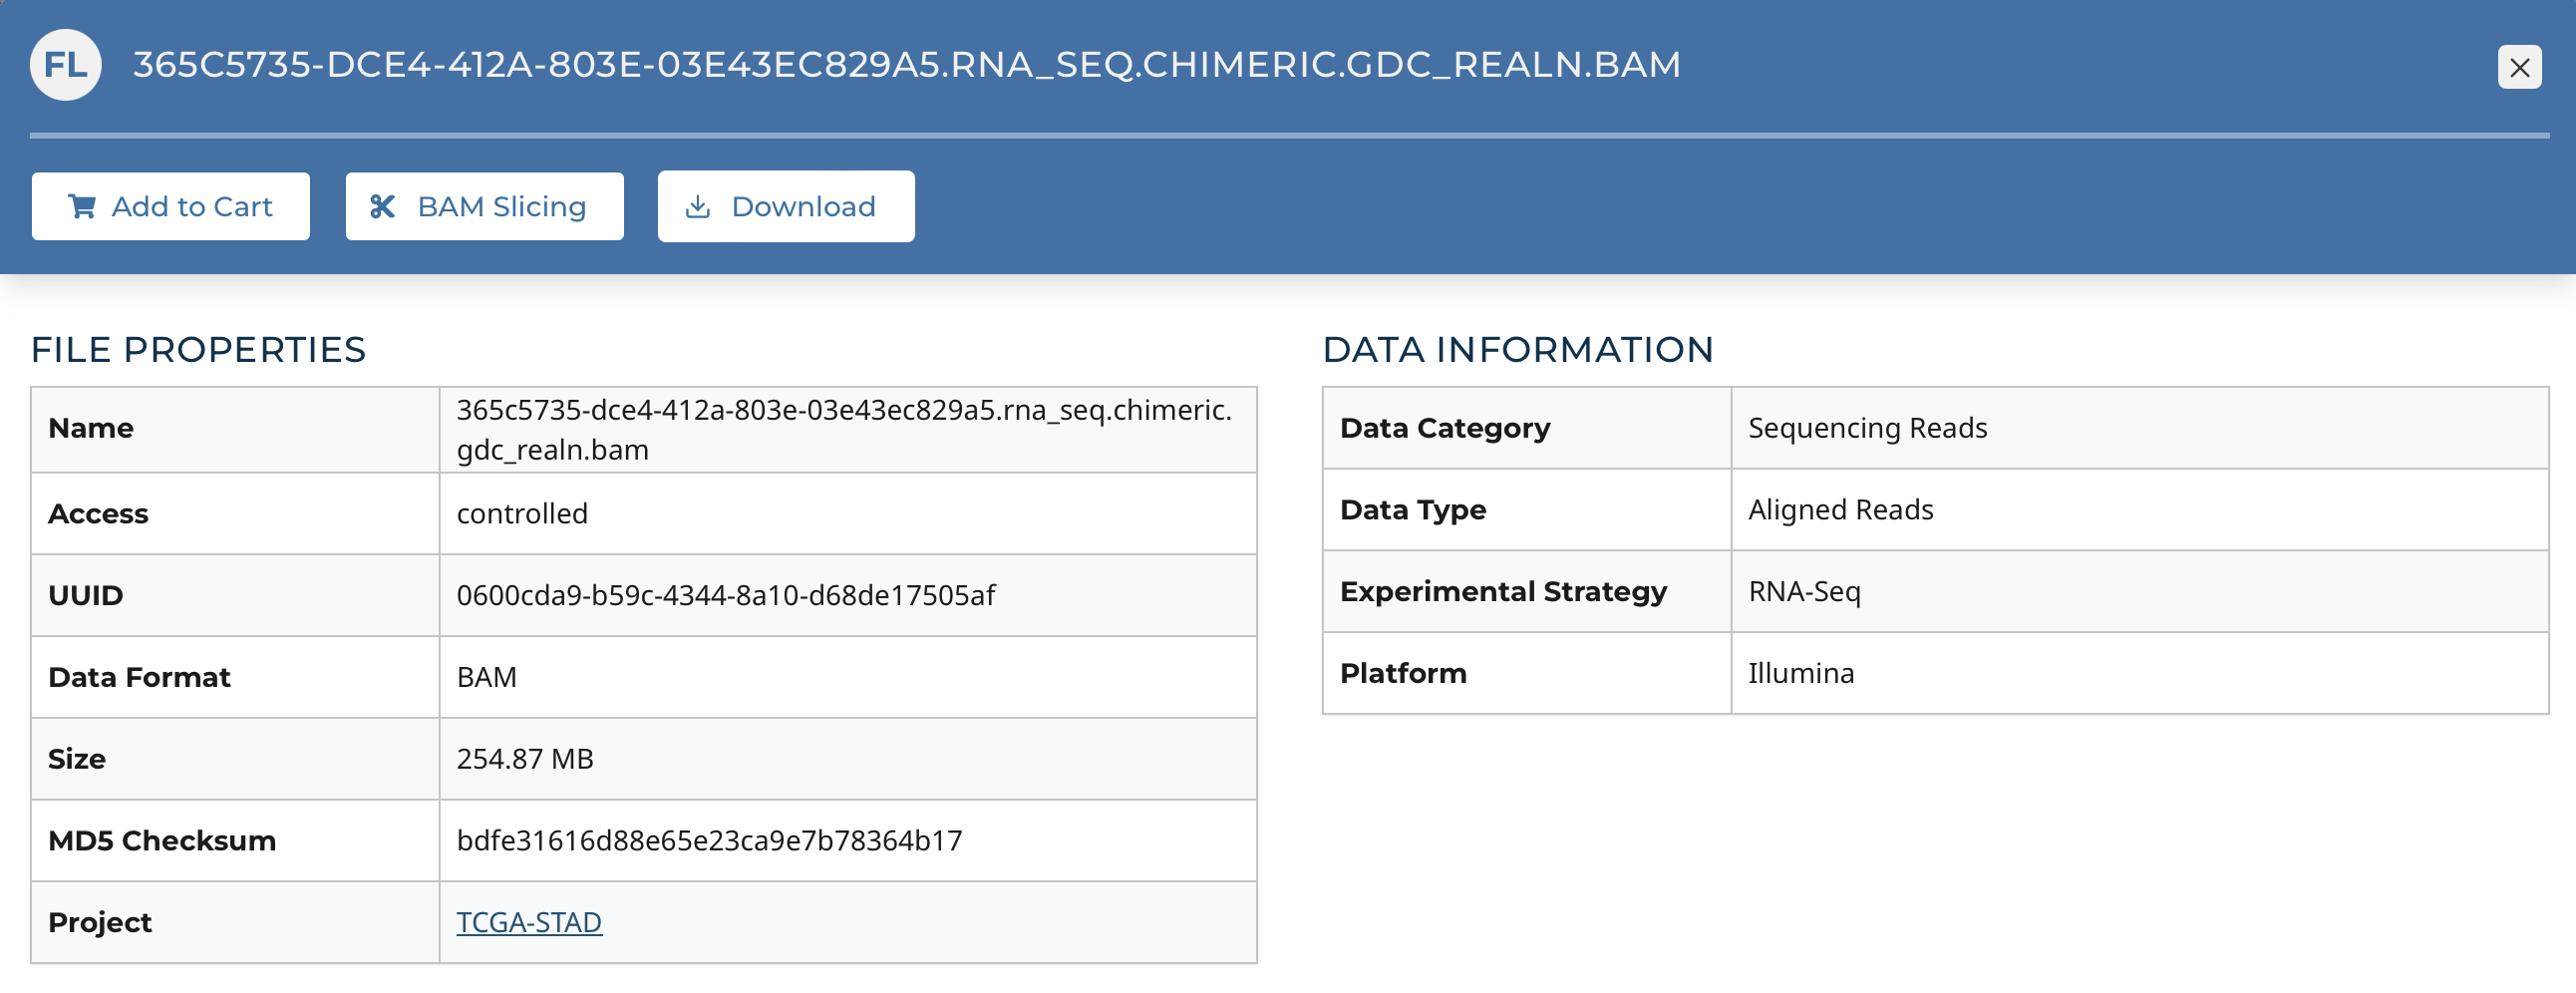
Task: Click the file title in the header
Action: [x=906, y=65]
